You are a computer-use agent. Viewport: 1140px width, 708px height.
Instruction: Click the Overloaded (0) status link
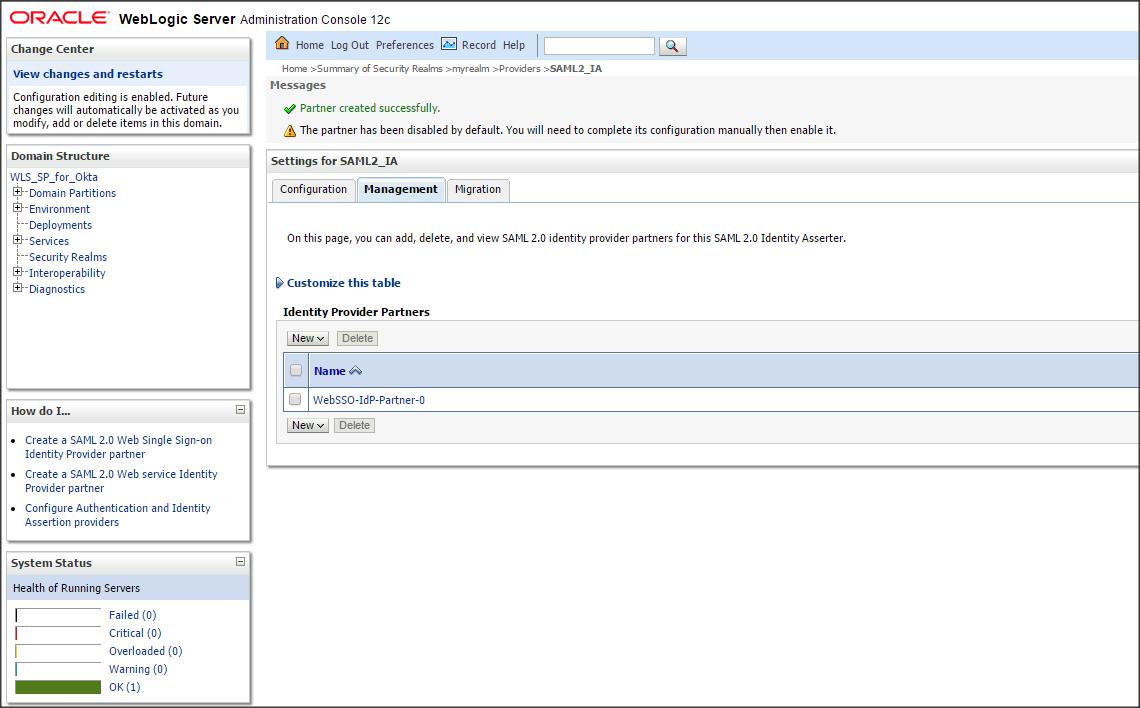point(145,651)
